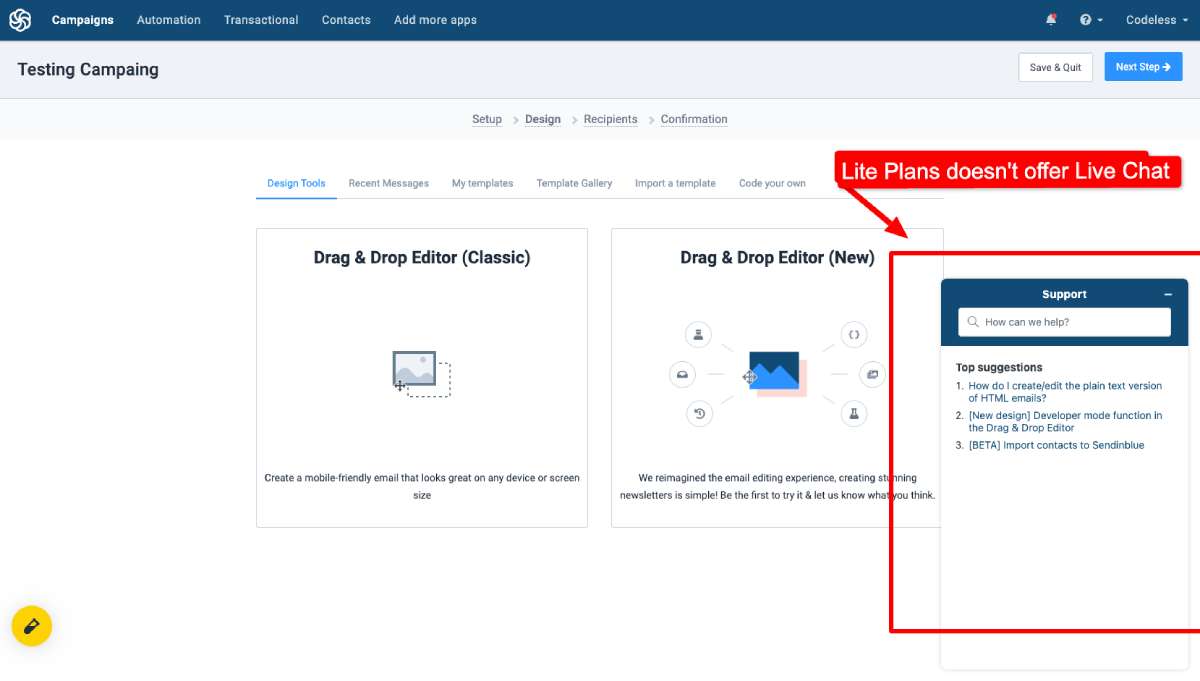The image size is (1200, 681).
Task: Click the envelope inbox icon
Action: [x=682, y=374]
